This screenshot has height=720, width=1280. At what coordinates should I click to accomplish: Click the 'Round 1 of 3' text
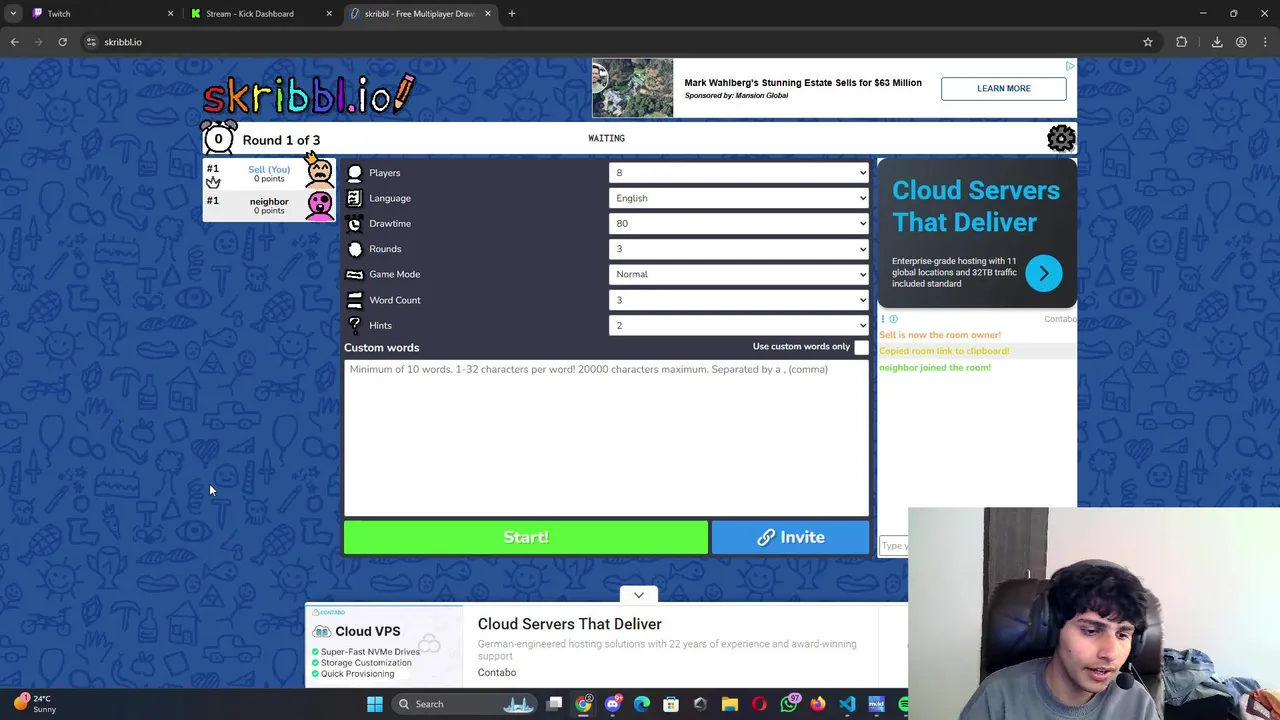click(x=281, y=140)
